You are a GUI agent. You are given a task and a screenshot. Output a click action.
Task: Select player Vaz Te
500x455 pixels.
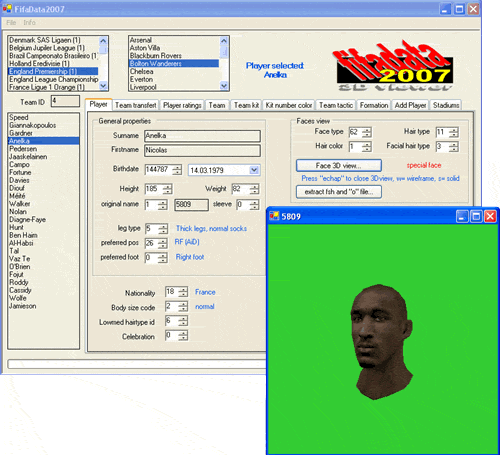20,259
